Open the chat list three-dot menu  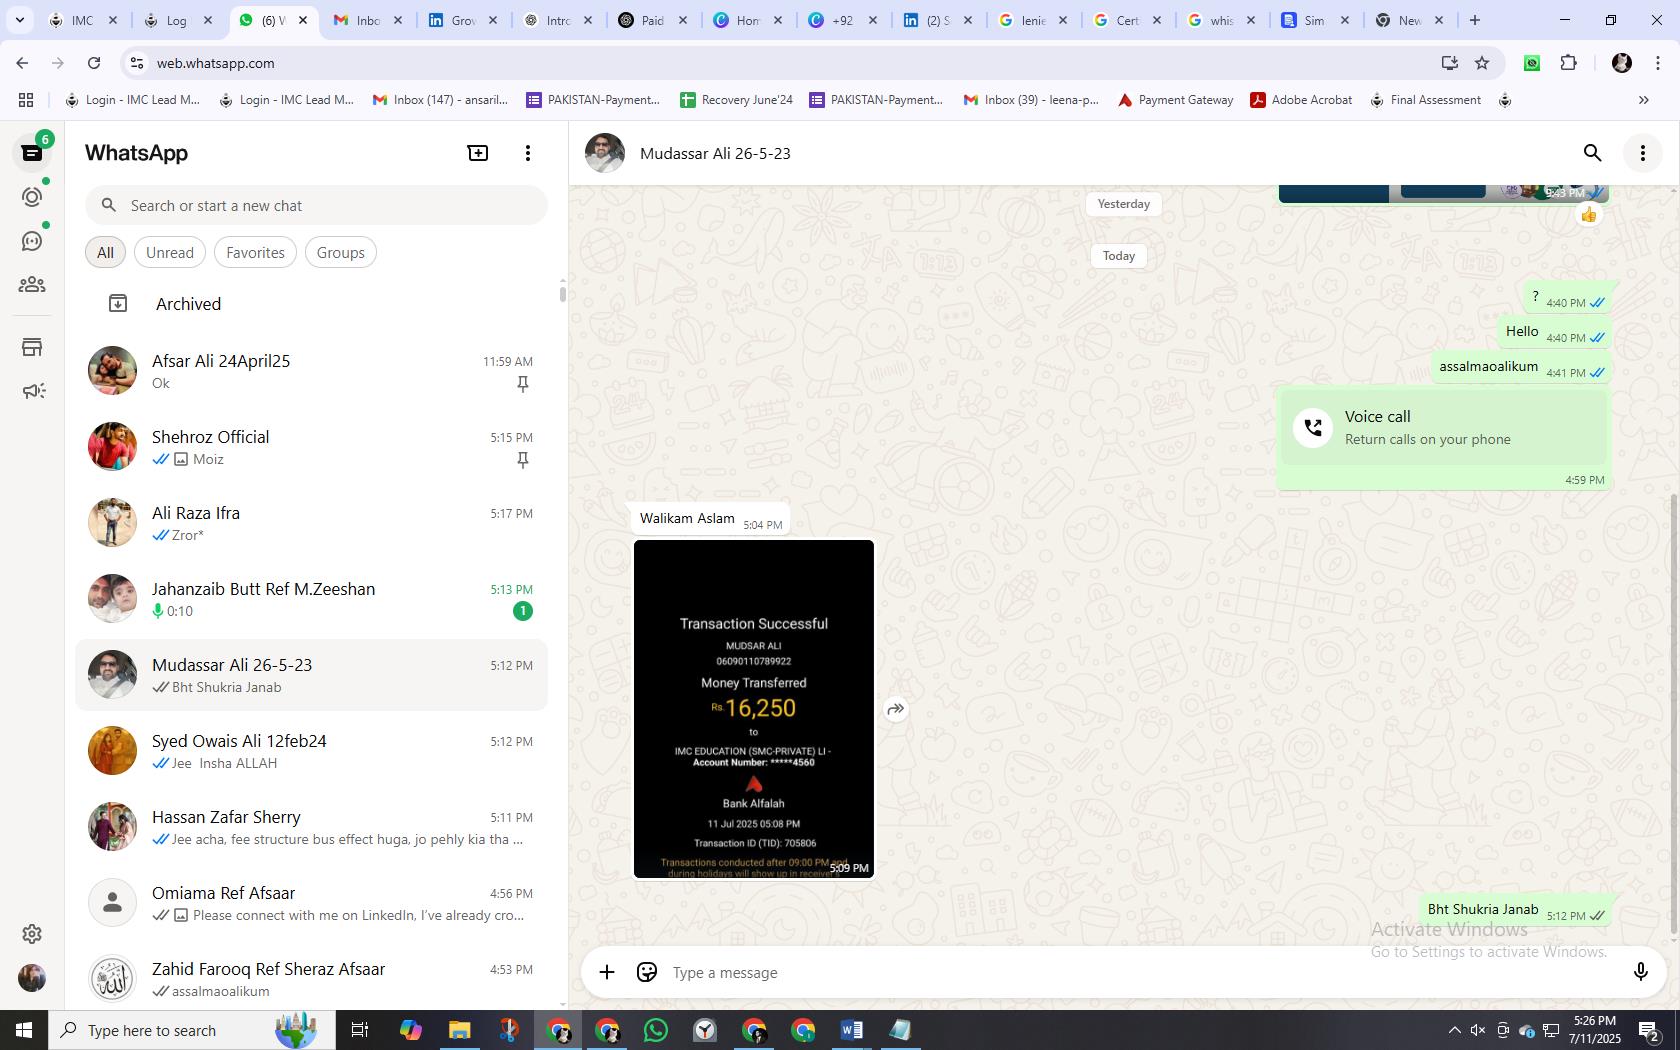tap(528, 153)
